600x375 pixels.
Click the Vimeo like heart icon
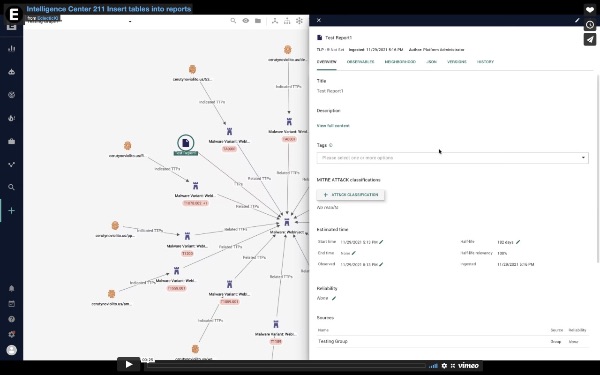coord(590,10)
